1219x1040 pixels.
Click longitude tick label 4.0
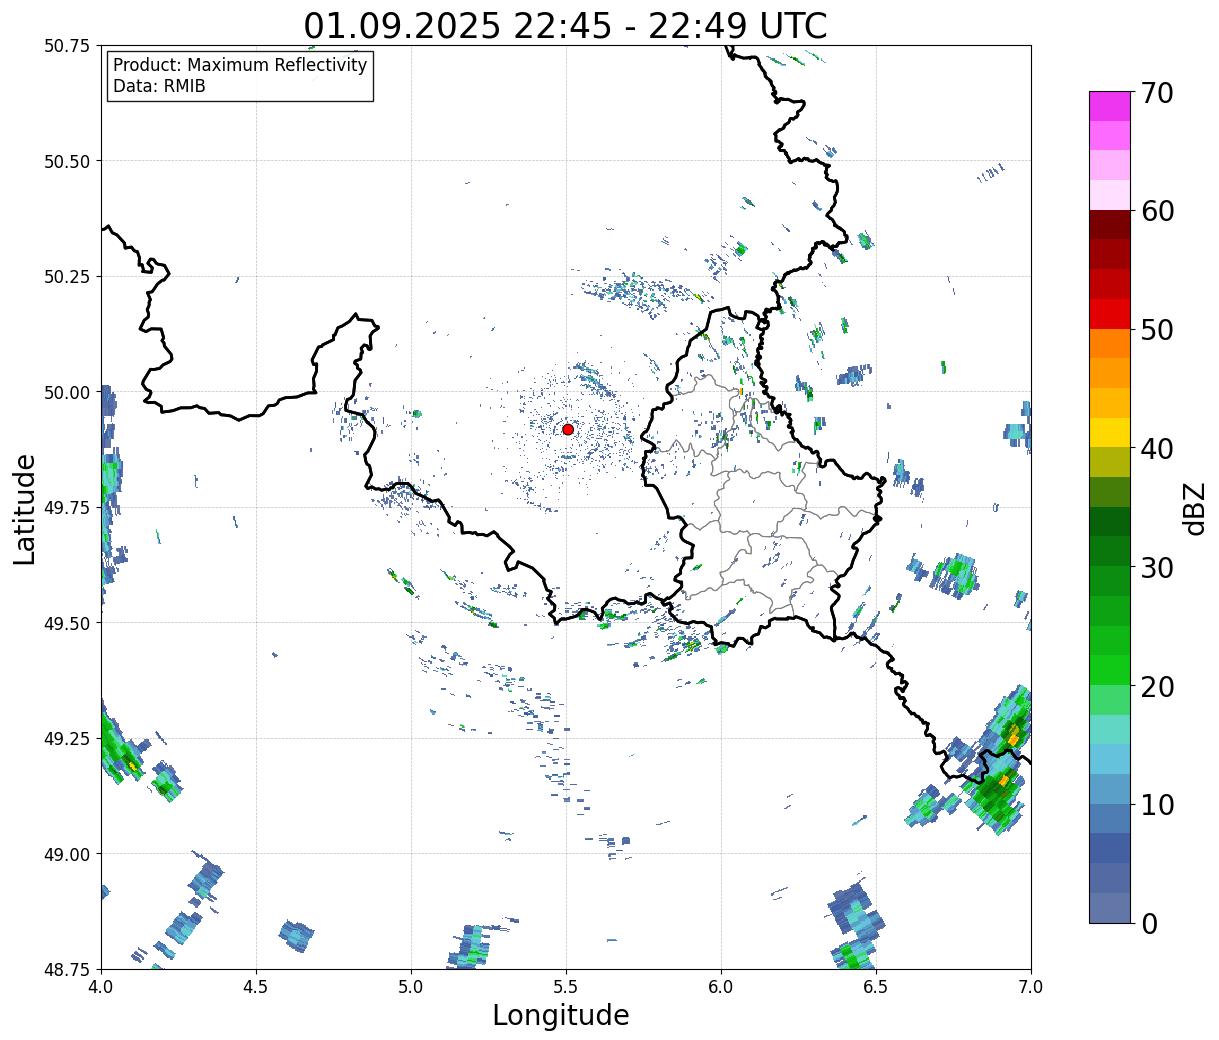[x=101, y=987]
